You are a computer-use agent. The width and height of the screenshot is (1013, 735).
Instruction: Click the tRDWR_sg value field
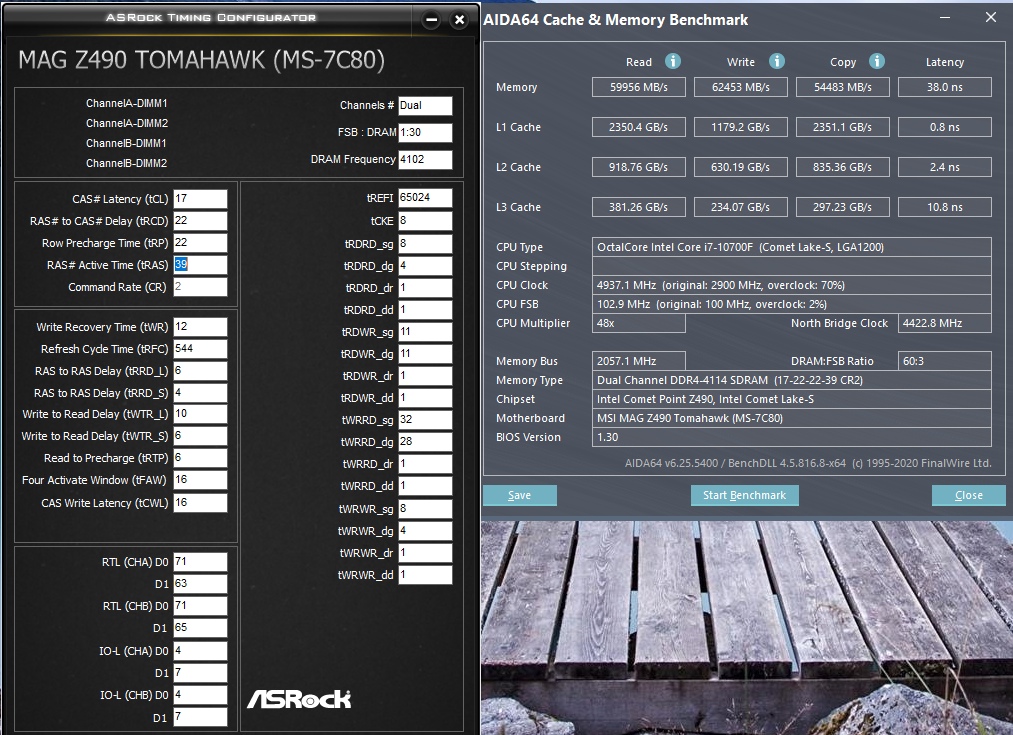pos(425,332)
